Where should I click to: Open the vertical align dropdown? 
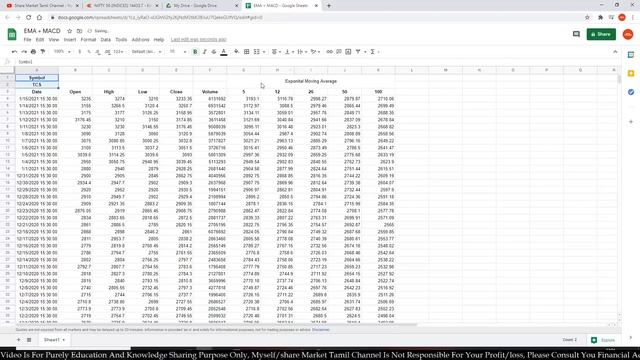coord(289,52)
